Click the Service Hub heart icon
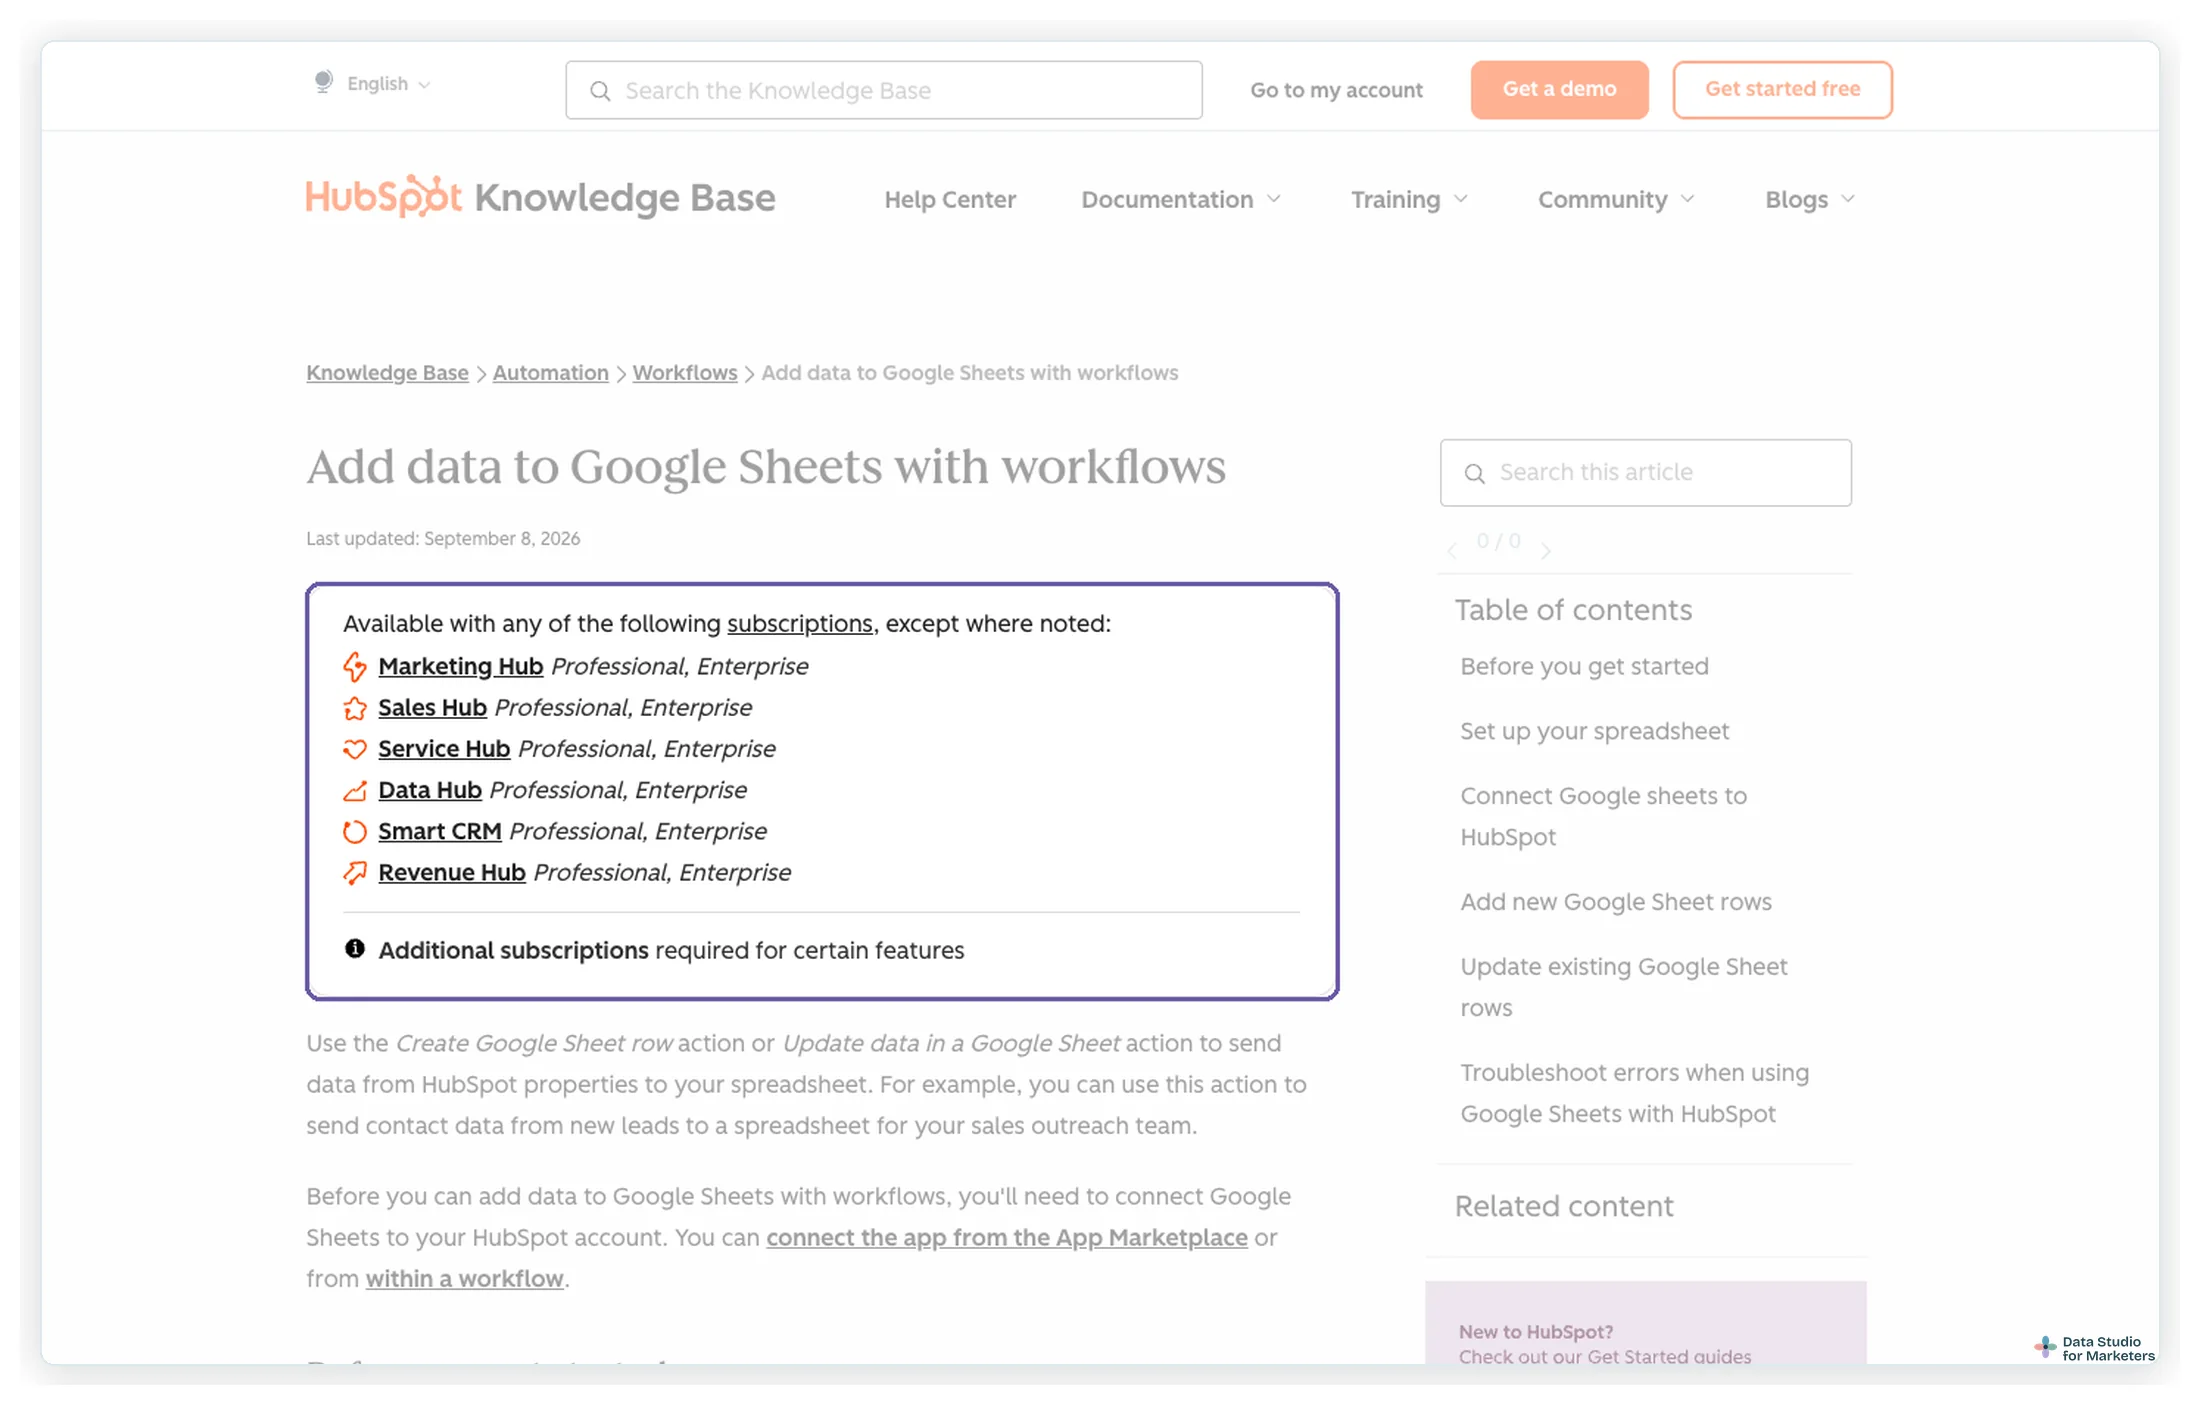Image resolution: width=2200 pixels, height=1405 pixels. tap(355, 749)
